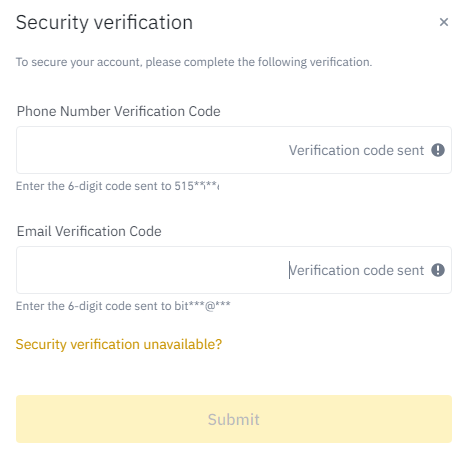Click the 'To secure your account' instruction text

[x=194, y=62]
